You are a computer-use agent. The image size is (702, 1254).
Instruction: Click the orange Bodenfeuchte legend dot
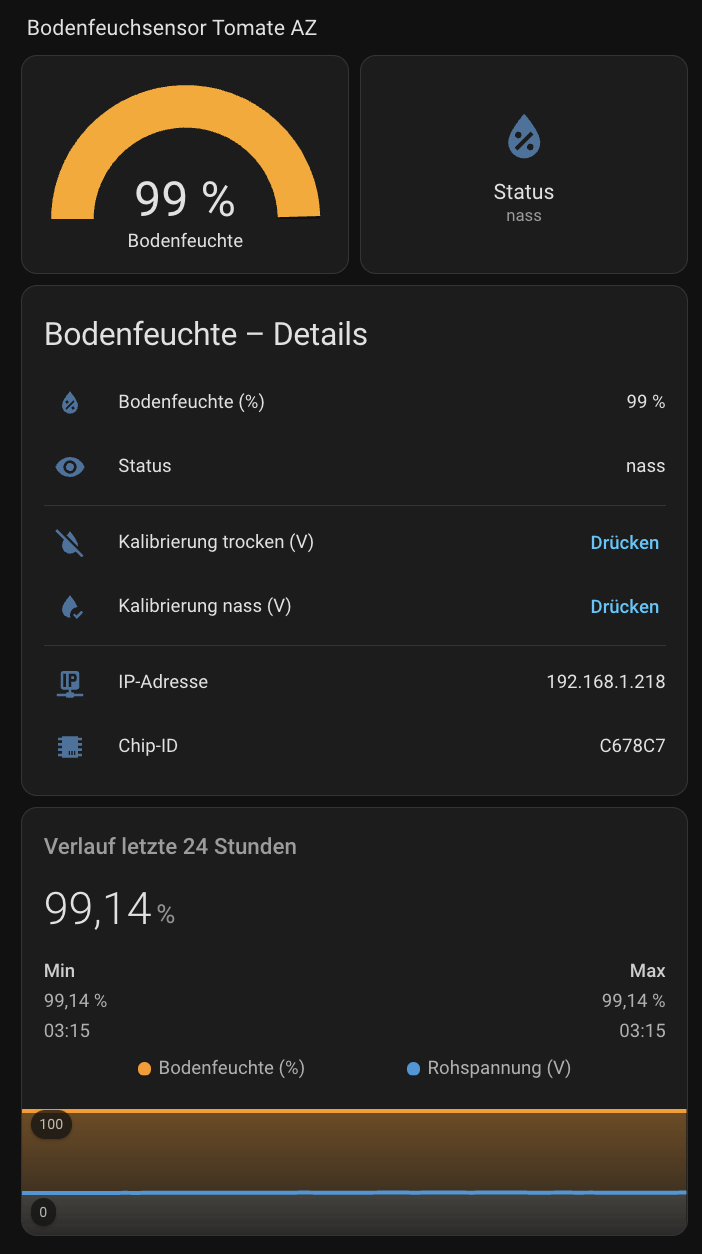[x=145, y=1069]
